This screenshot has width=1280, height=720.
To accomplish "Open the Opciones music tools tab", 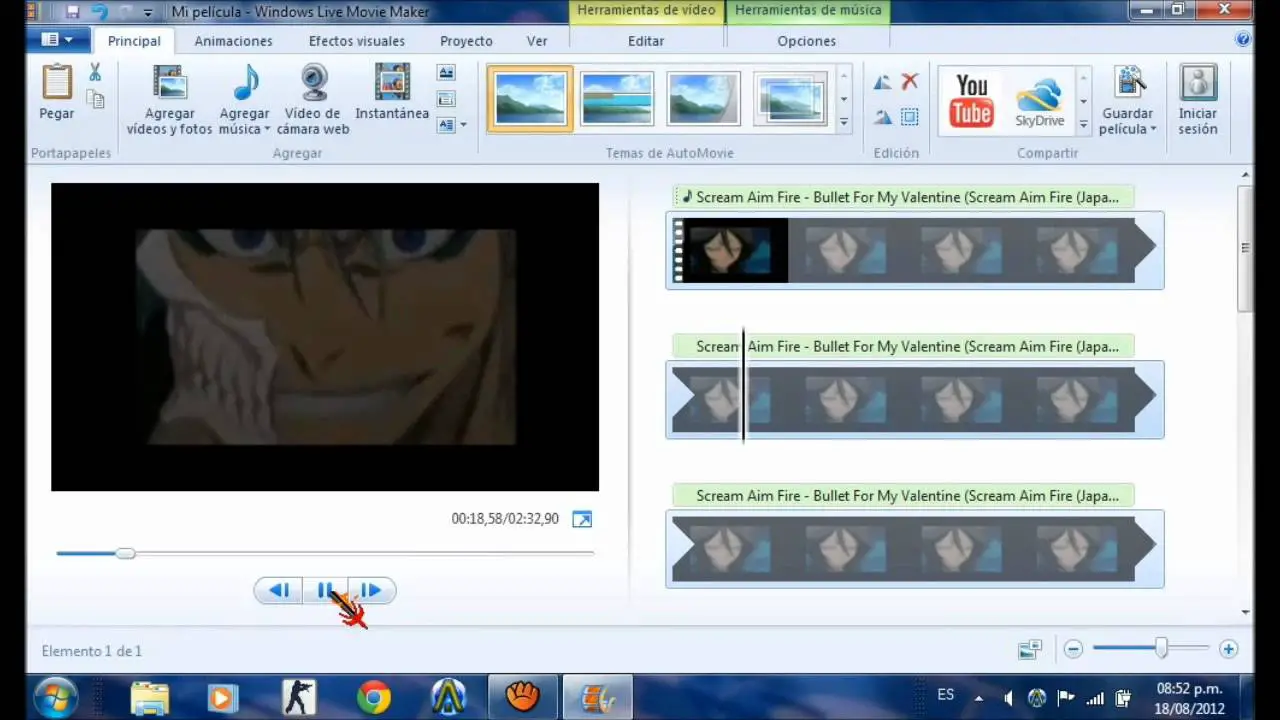I will point(806,41).
